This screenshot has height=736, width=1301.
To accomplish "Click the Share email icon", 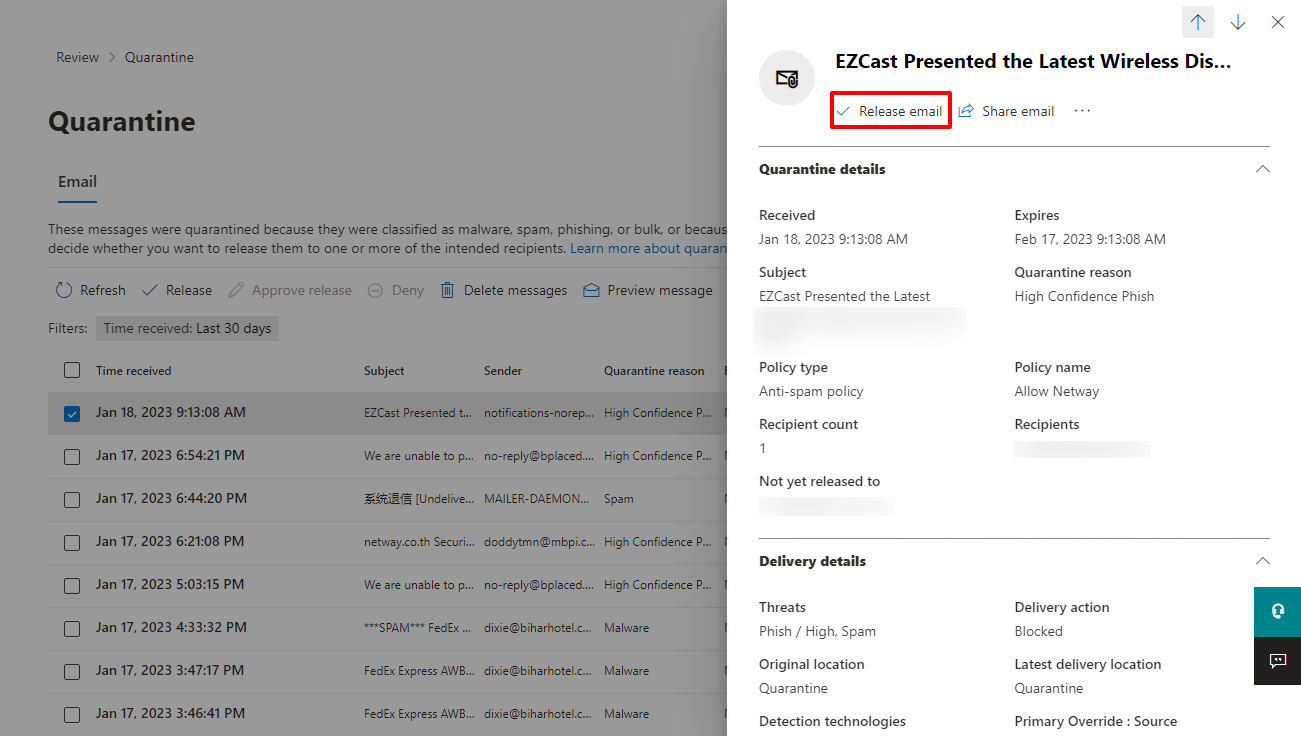I will (x=966, y=111).
